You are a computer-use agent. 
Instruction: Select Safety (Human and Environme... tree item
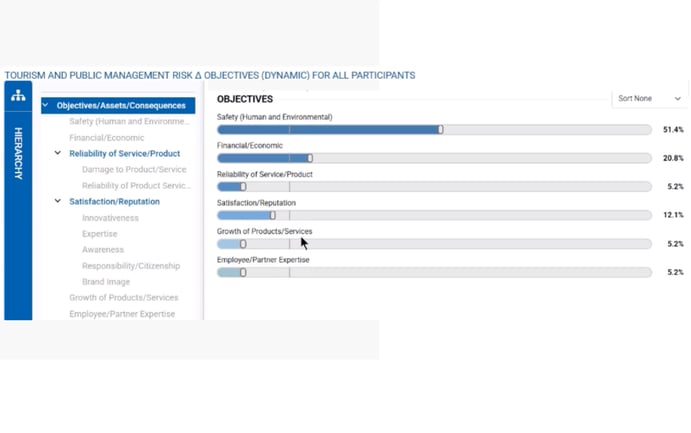coord(129,122)
